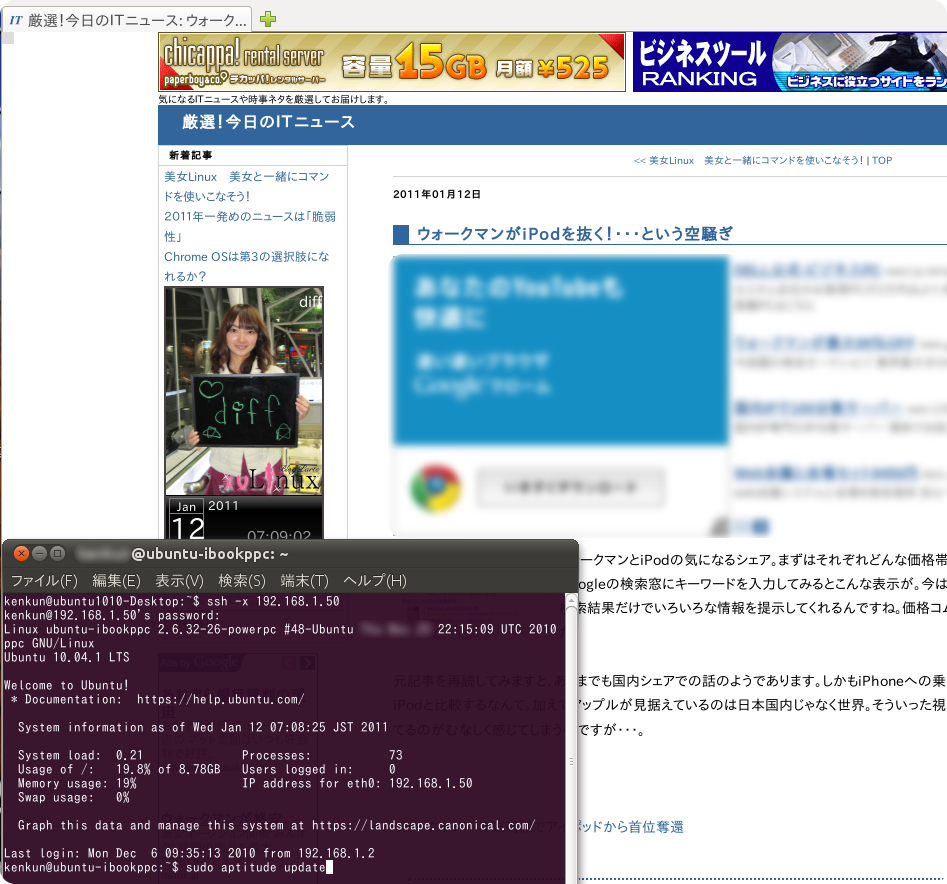Follow link ending ッドから首位奪還
The width and height of the screenshot is (947, 884).
(631, 827)
